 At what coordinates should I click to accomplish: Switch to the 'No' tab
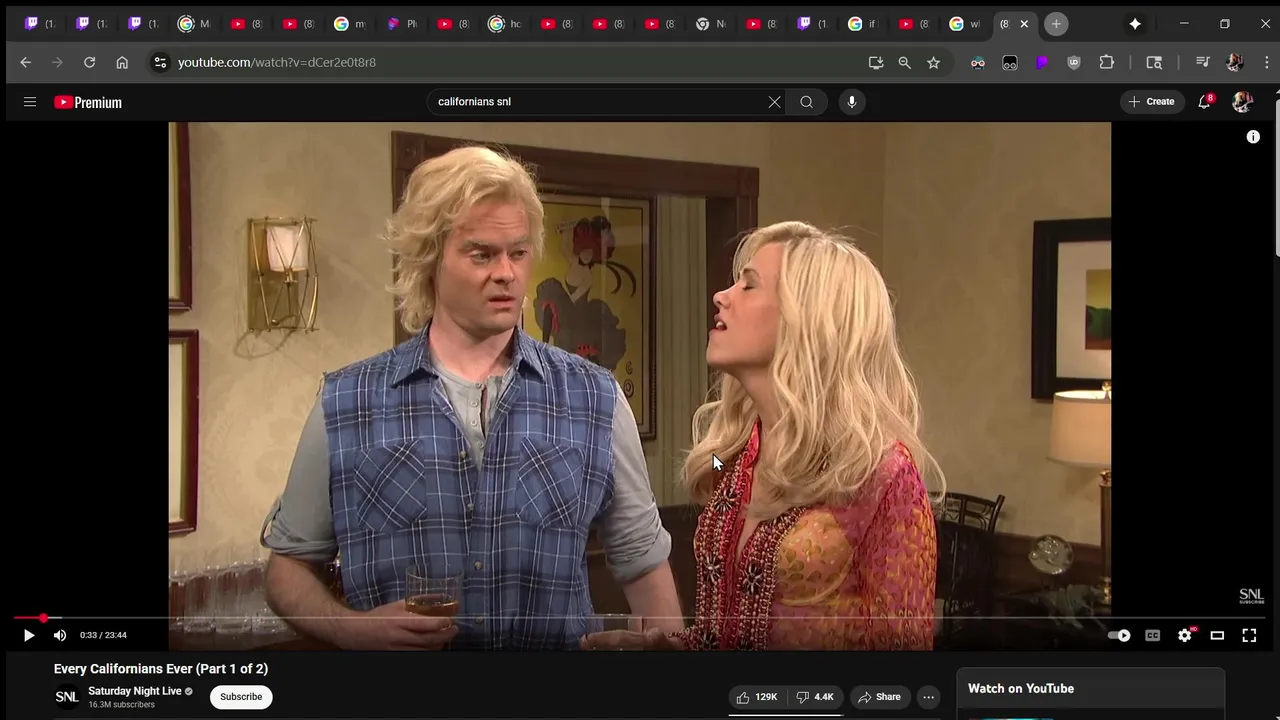coord(711,24)
